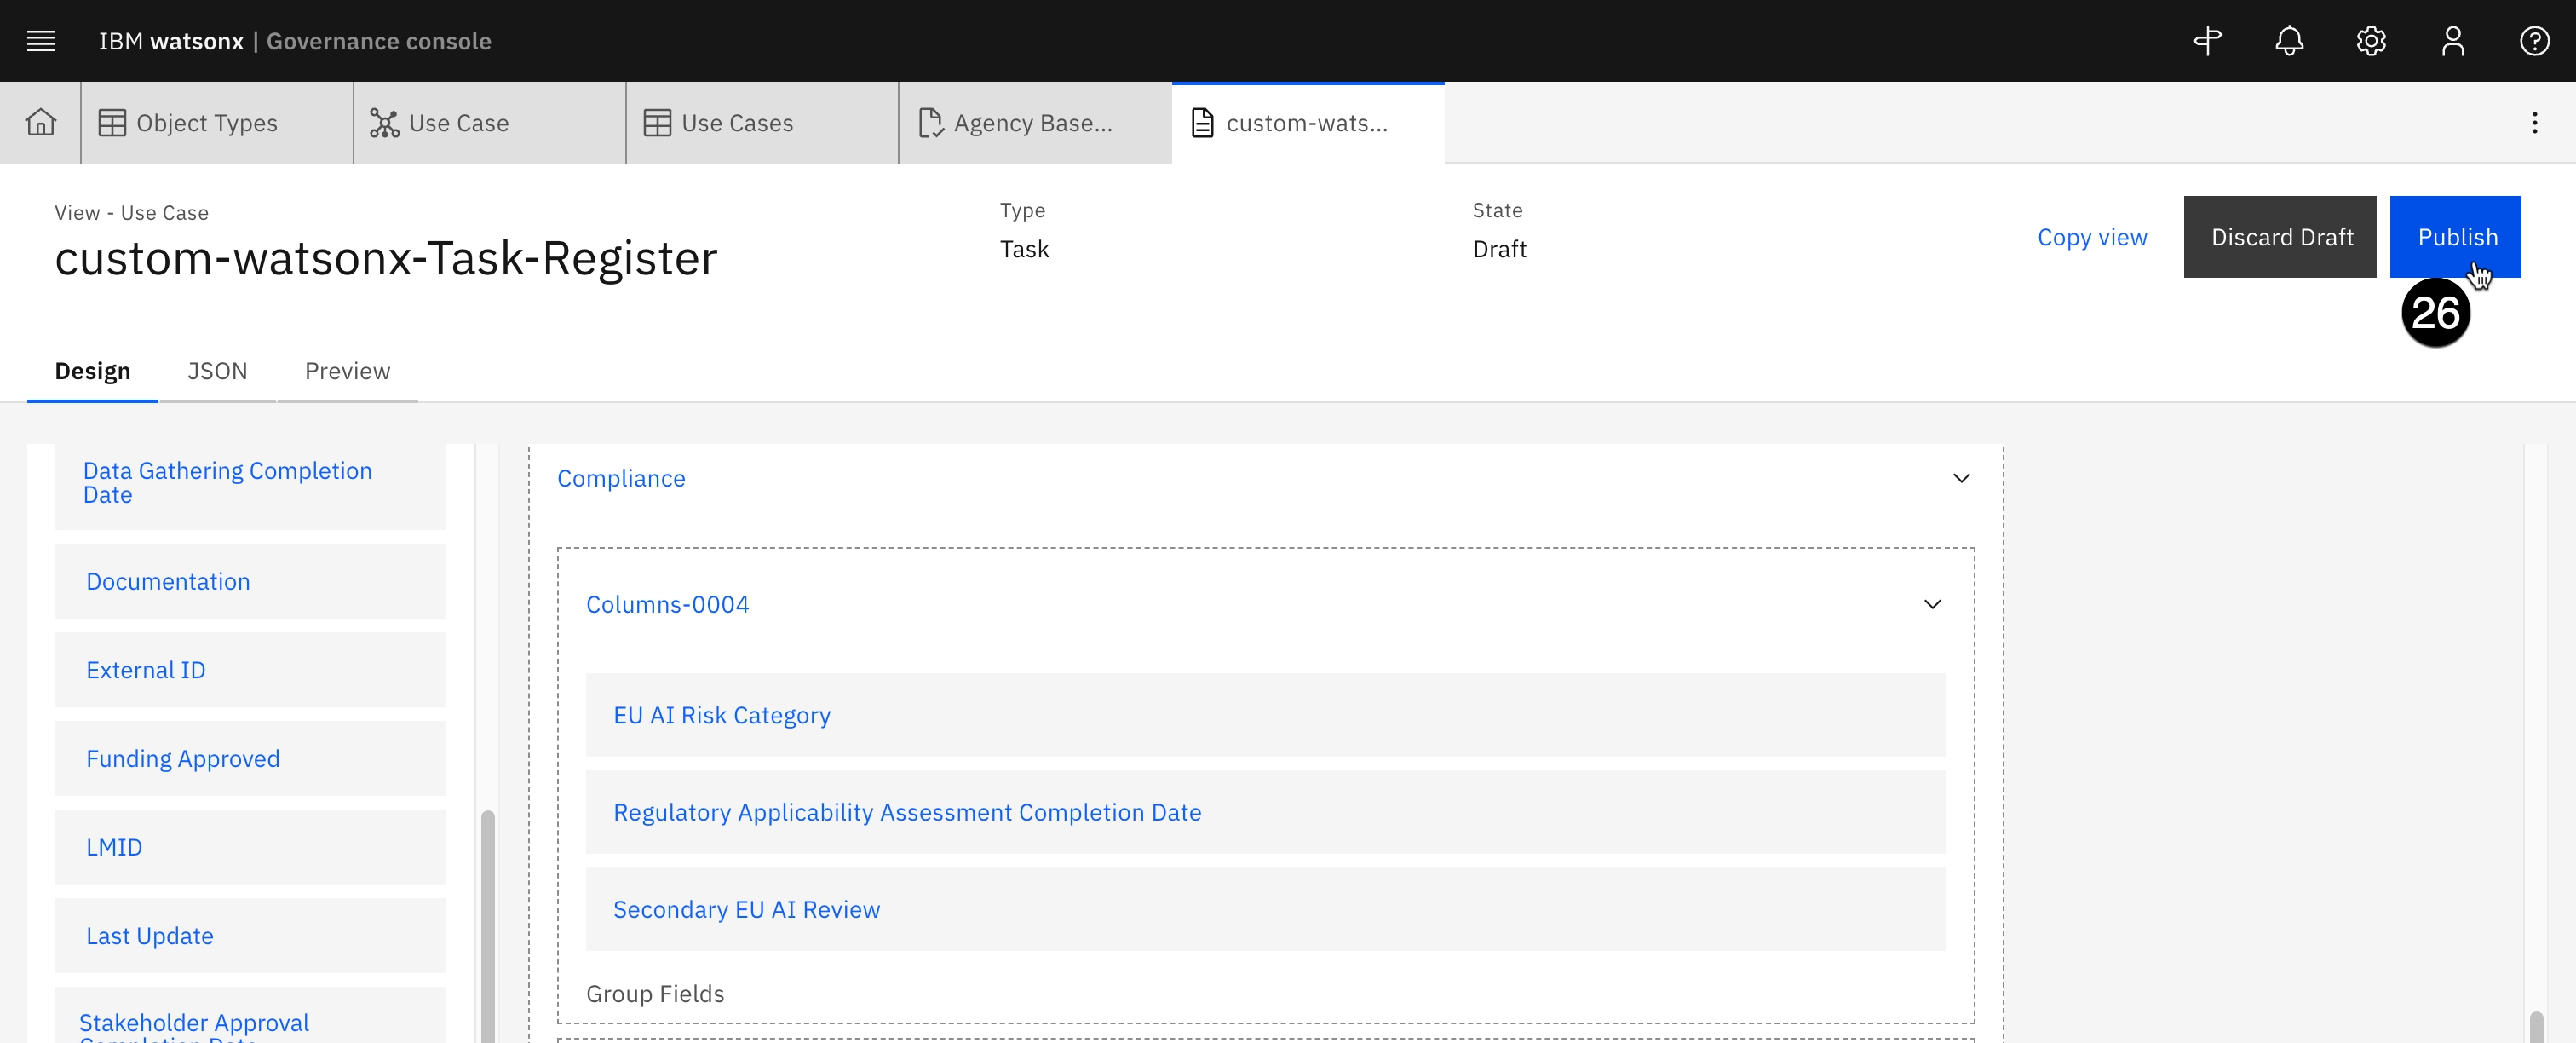Select the LMID field item
This screenshot has width=2576, height=1043.
tap(250, 847)
